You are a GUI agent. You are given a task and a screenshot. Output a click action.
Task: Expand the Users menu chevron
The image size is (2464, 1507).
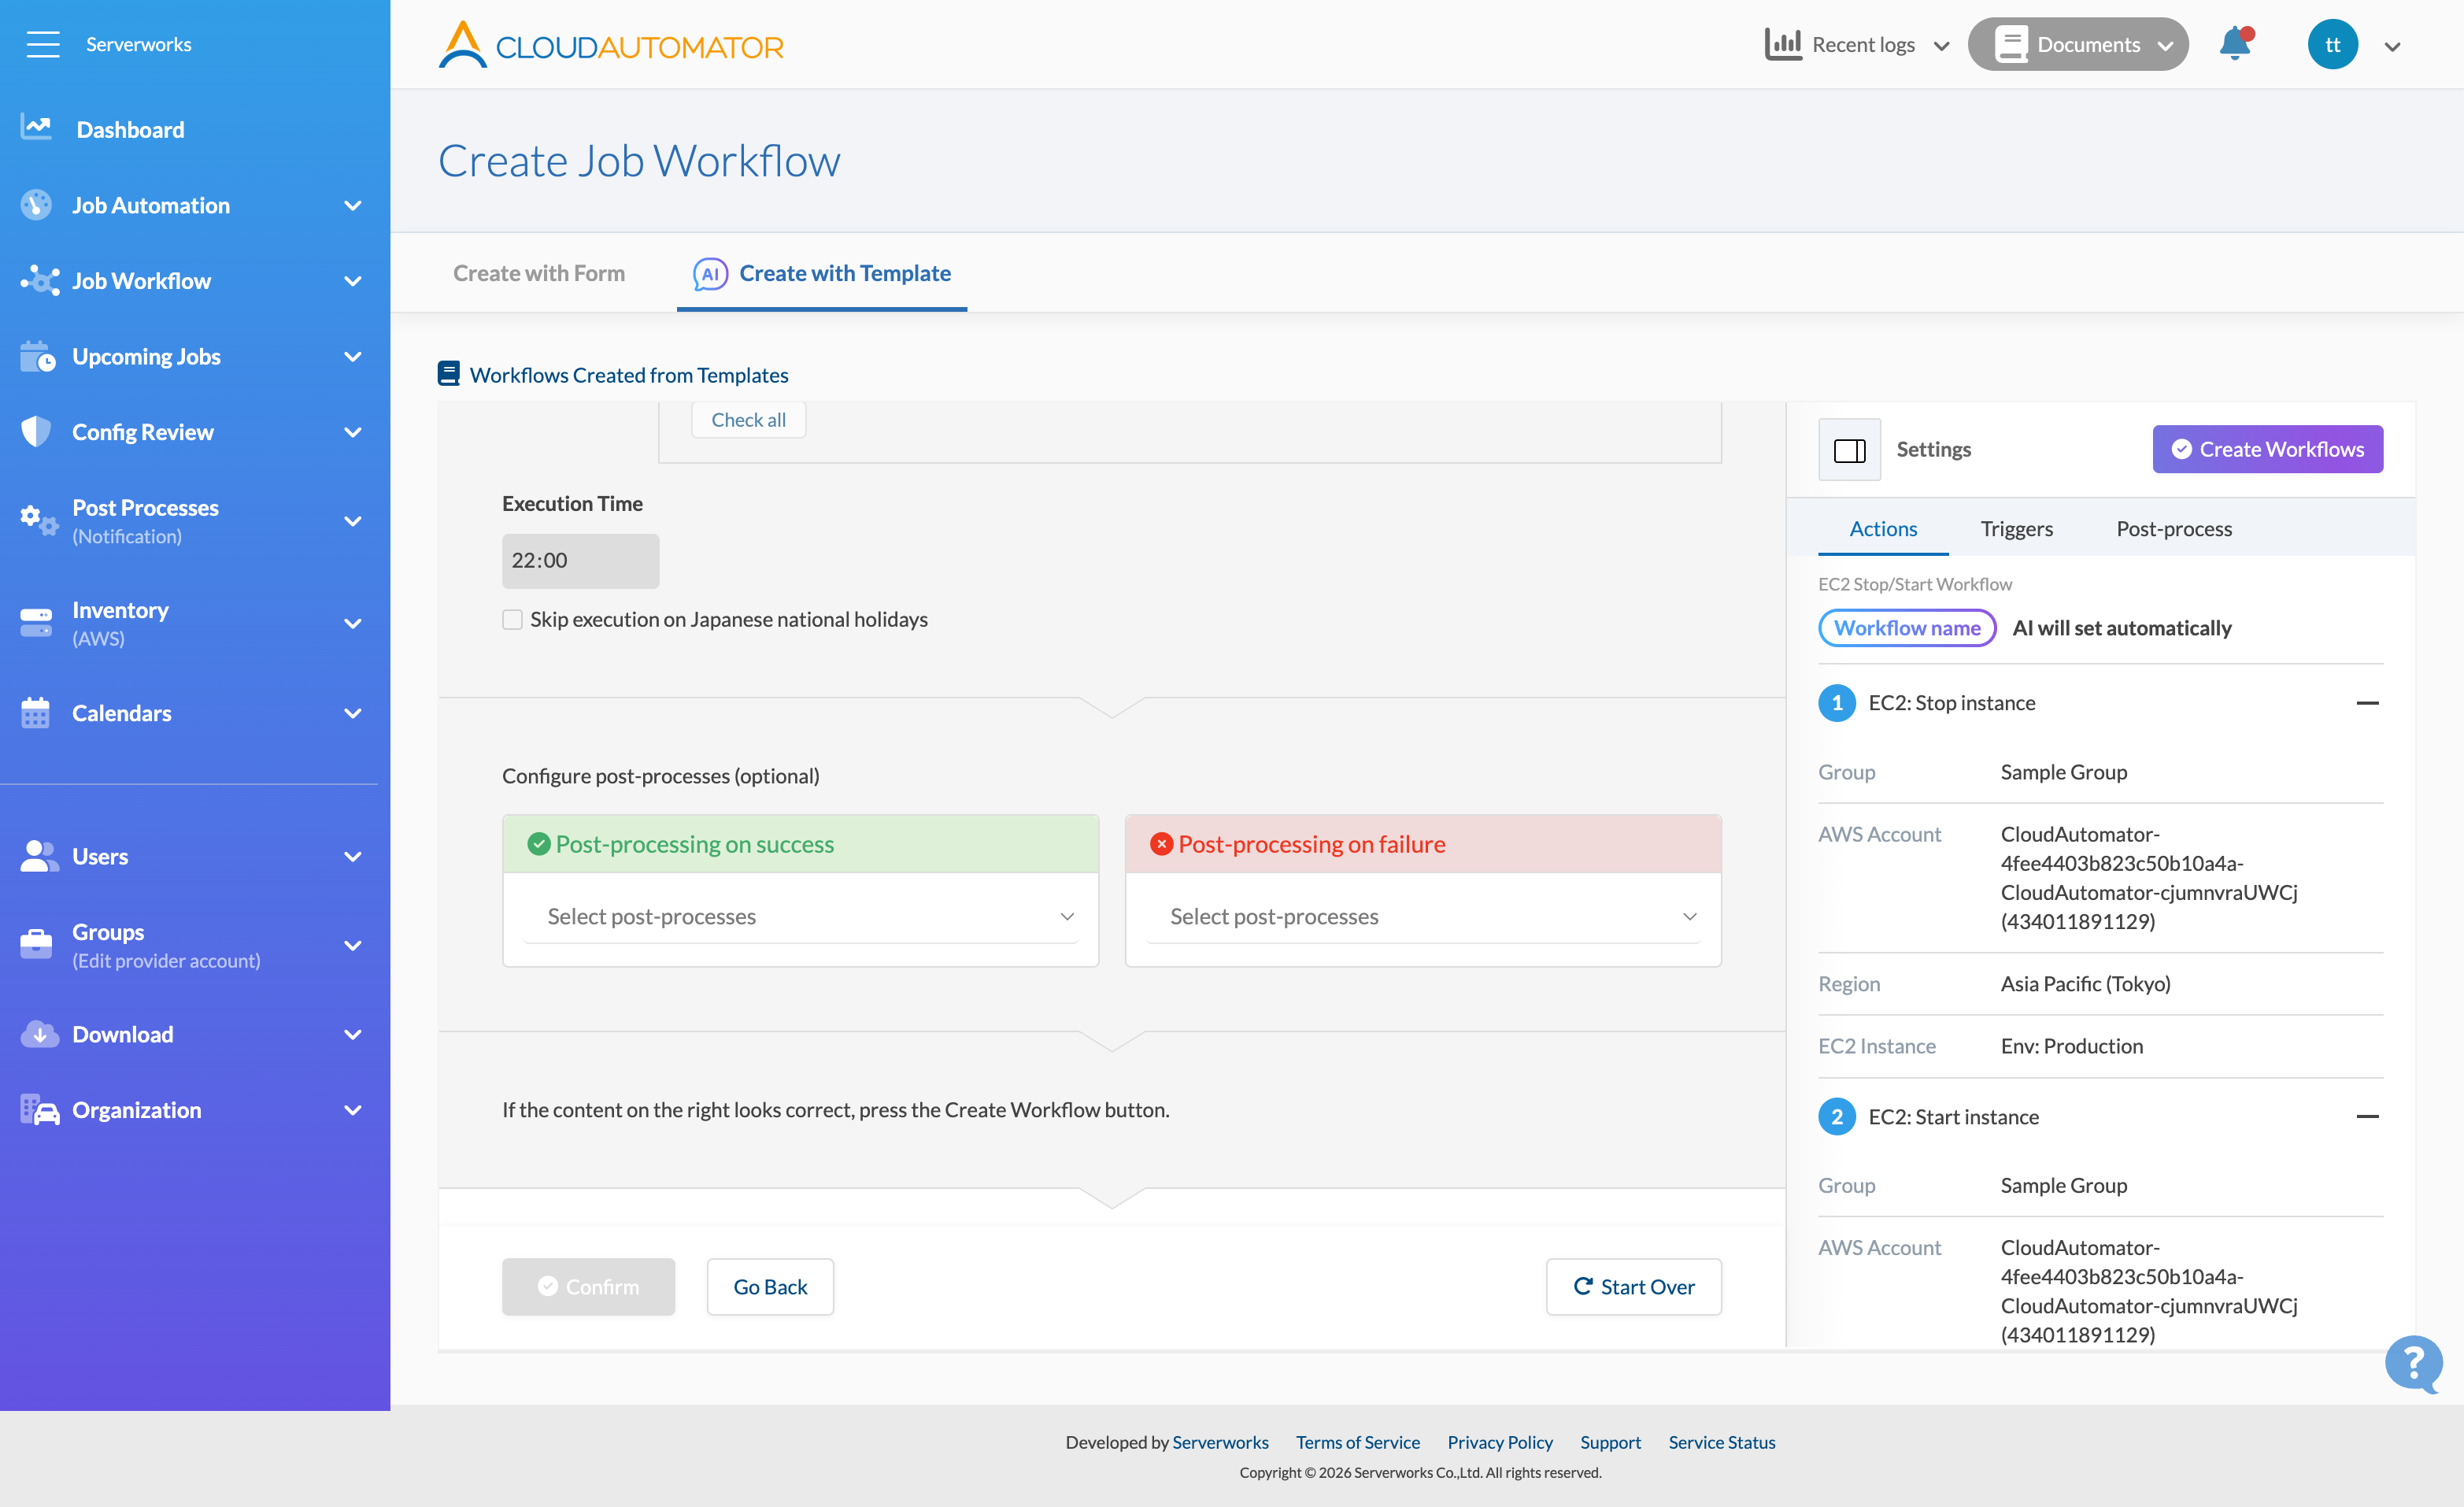point(353,857)
